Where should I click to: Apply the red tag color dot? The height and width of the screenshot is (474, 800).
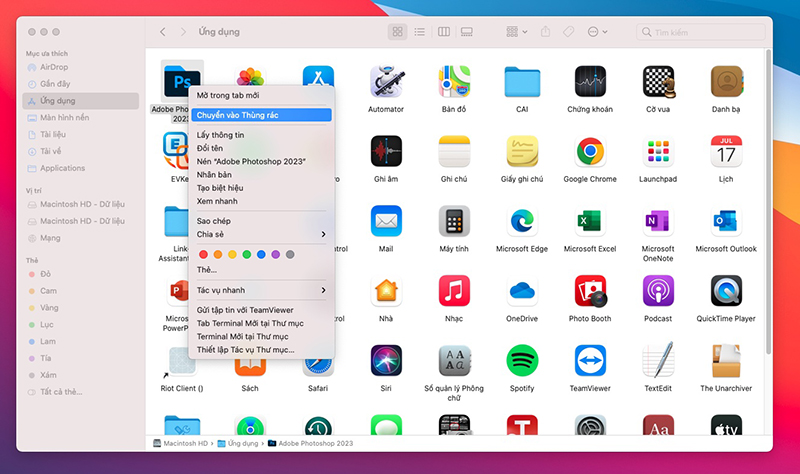[203, 254]
